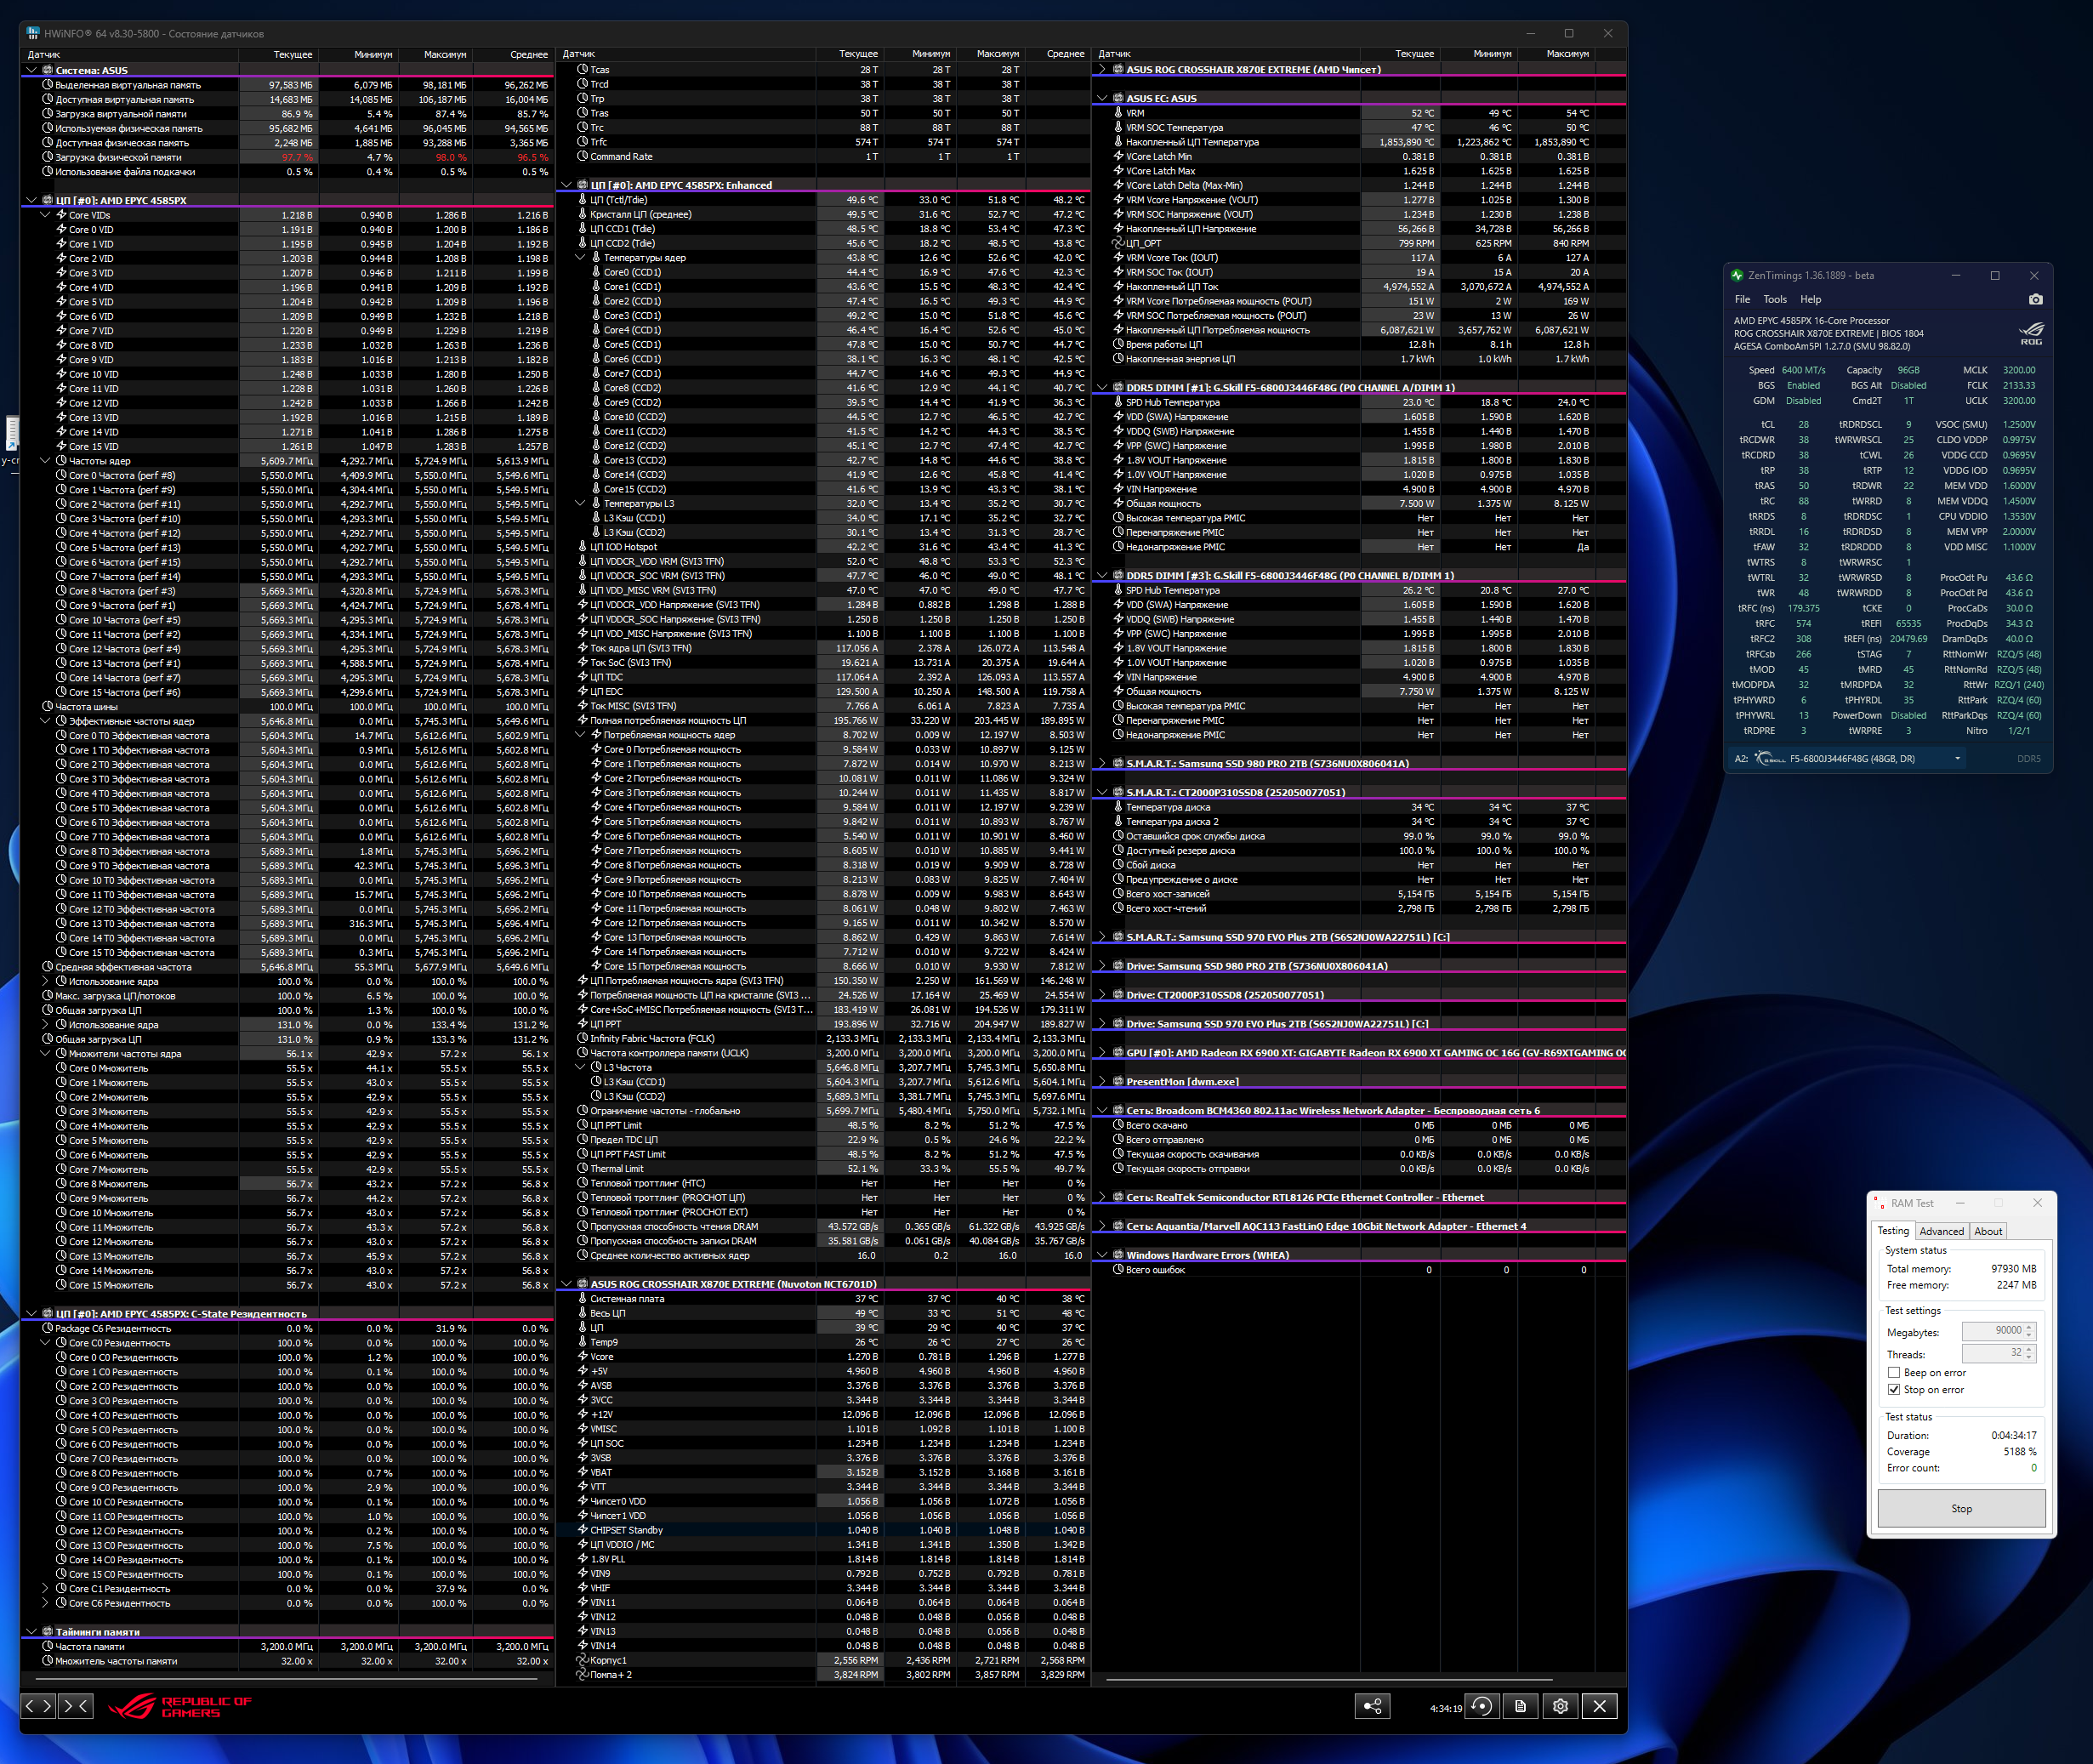Click the log file document icon
The height and width of the screenshot is (1764, 2093).
[x=1520, y=1706]
